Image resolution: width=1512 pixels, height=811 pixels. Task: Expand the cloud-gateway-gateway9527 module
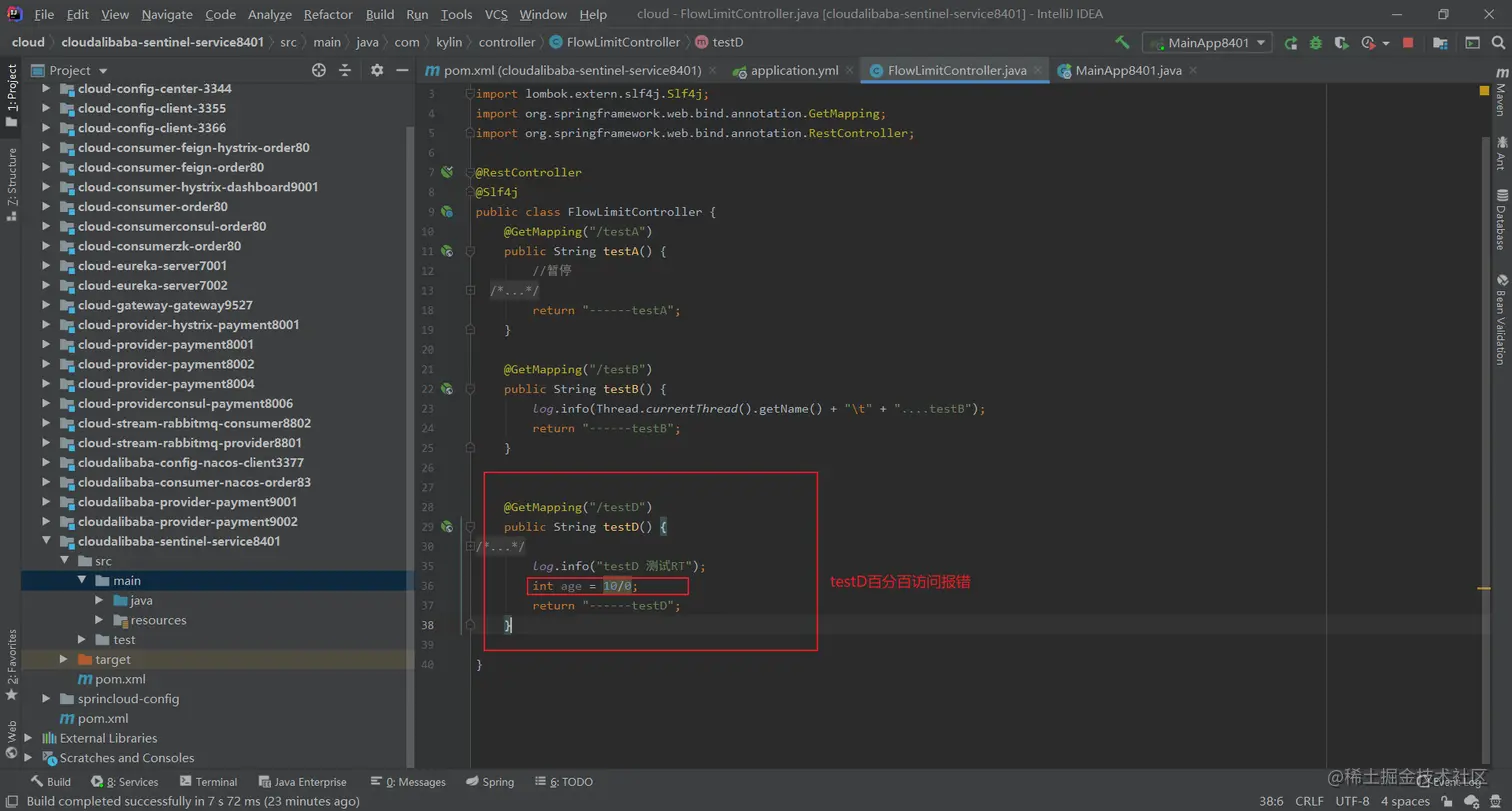(x=47, y=305)
